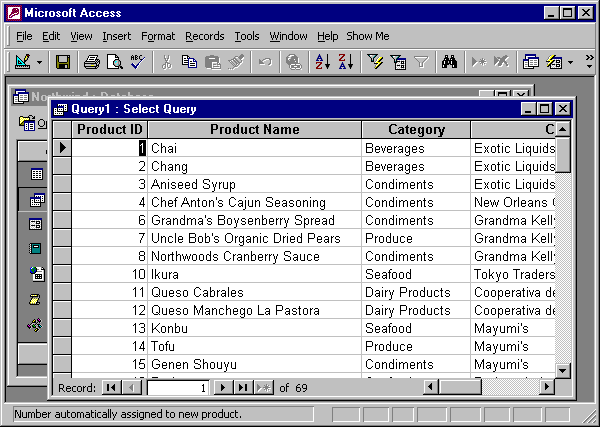Open the Window menu
Image resolution: width=600 pixels, height=427 pixels.
click(288, 36)
